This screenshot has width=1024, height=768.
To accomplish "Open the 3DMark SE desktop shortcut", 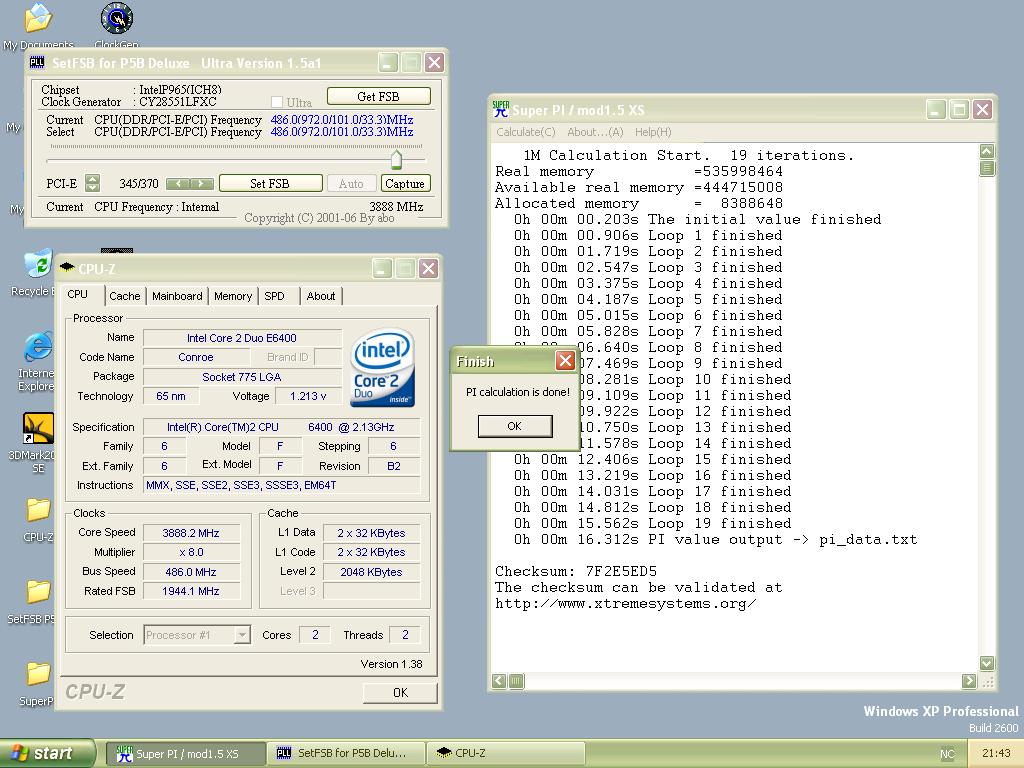I will 38,428.
